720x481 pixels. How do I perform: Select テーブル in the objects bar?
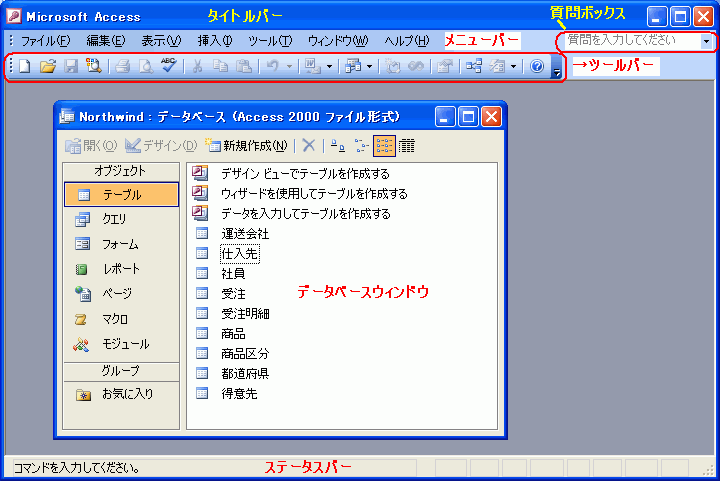click(x=121, y=195)
